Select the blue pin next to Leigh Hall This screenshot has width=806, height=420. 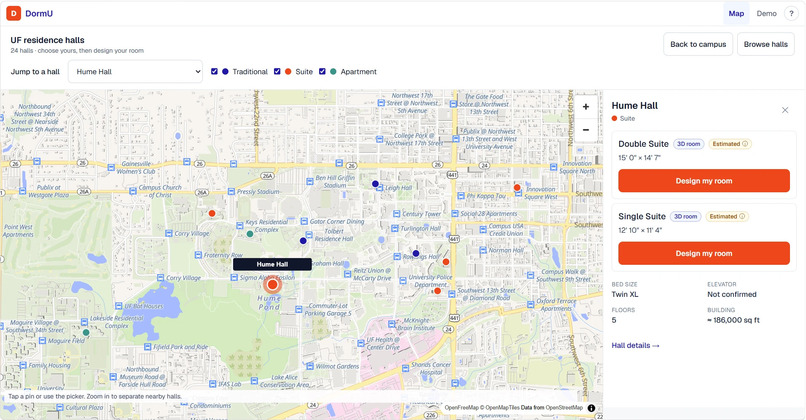tap(375, 184)
